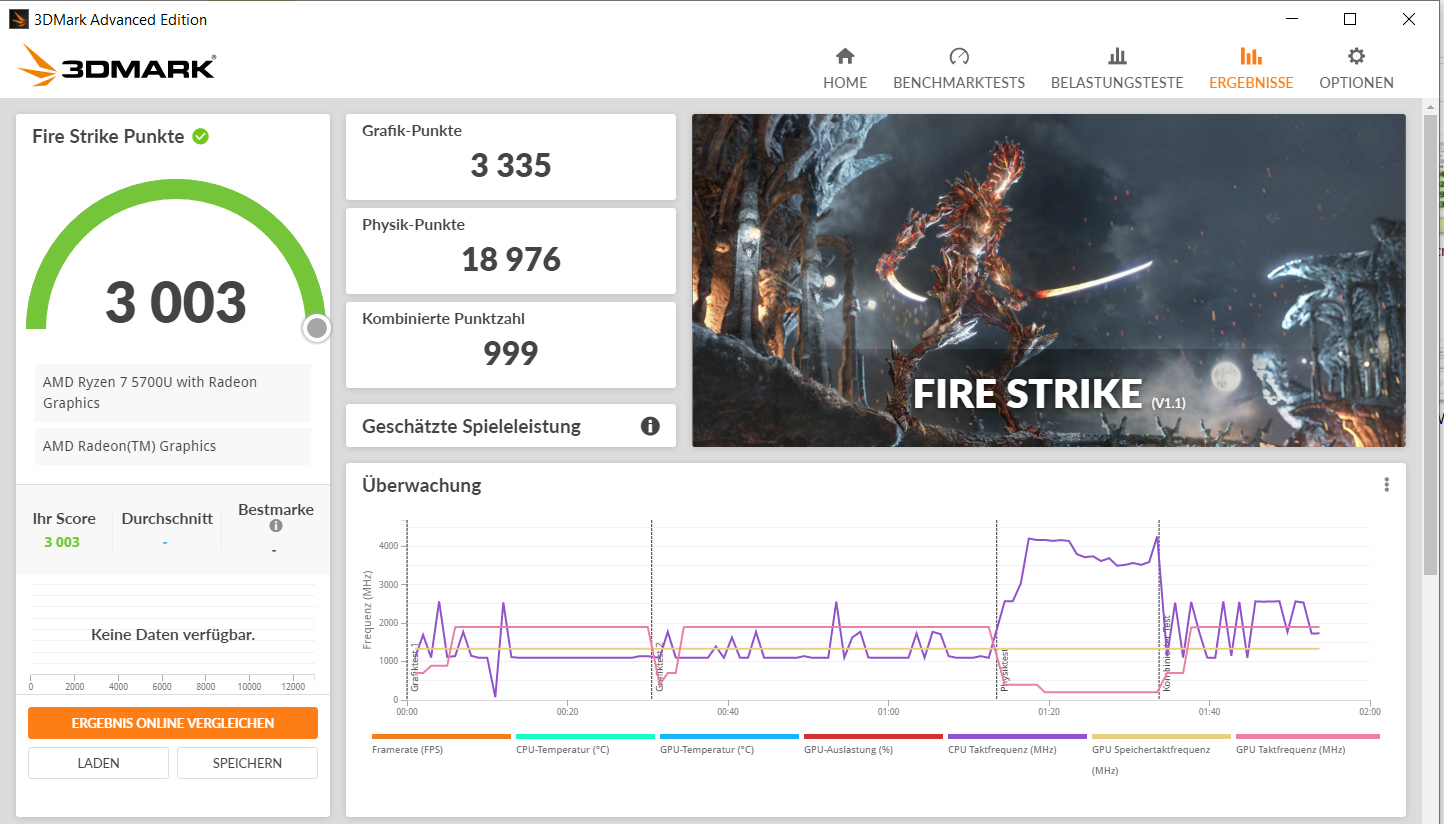Toggle the Framerate (FPS) legend series
1444x824 pixels.
coord(441,743)
